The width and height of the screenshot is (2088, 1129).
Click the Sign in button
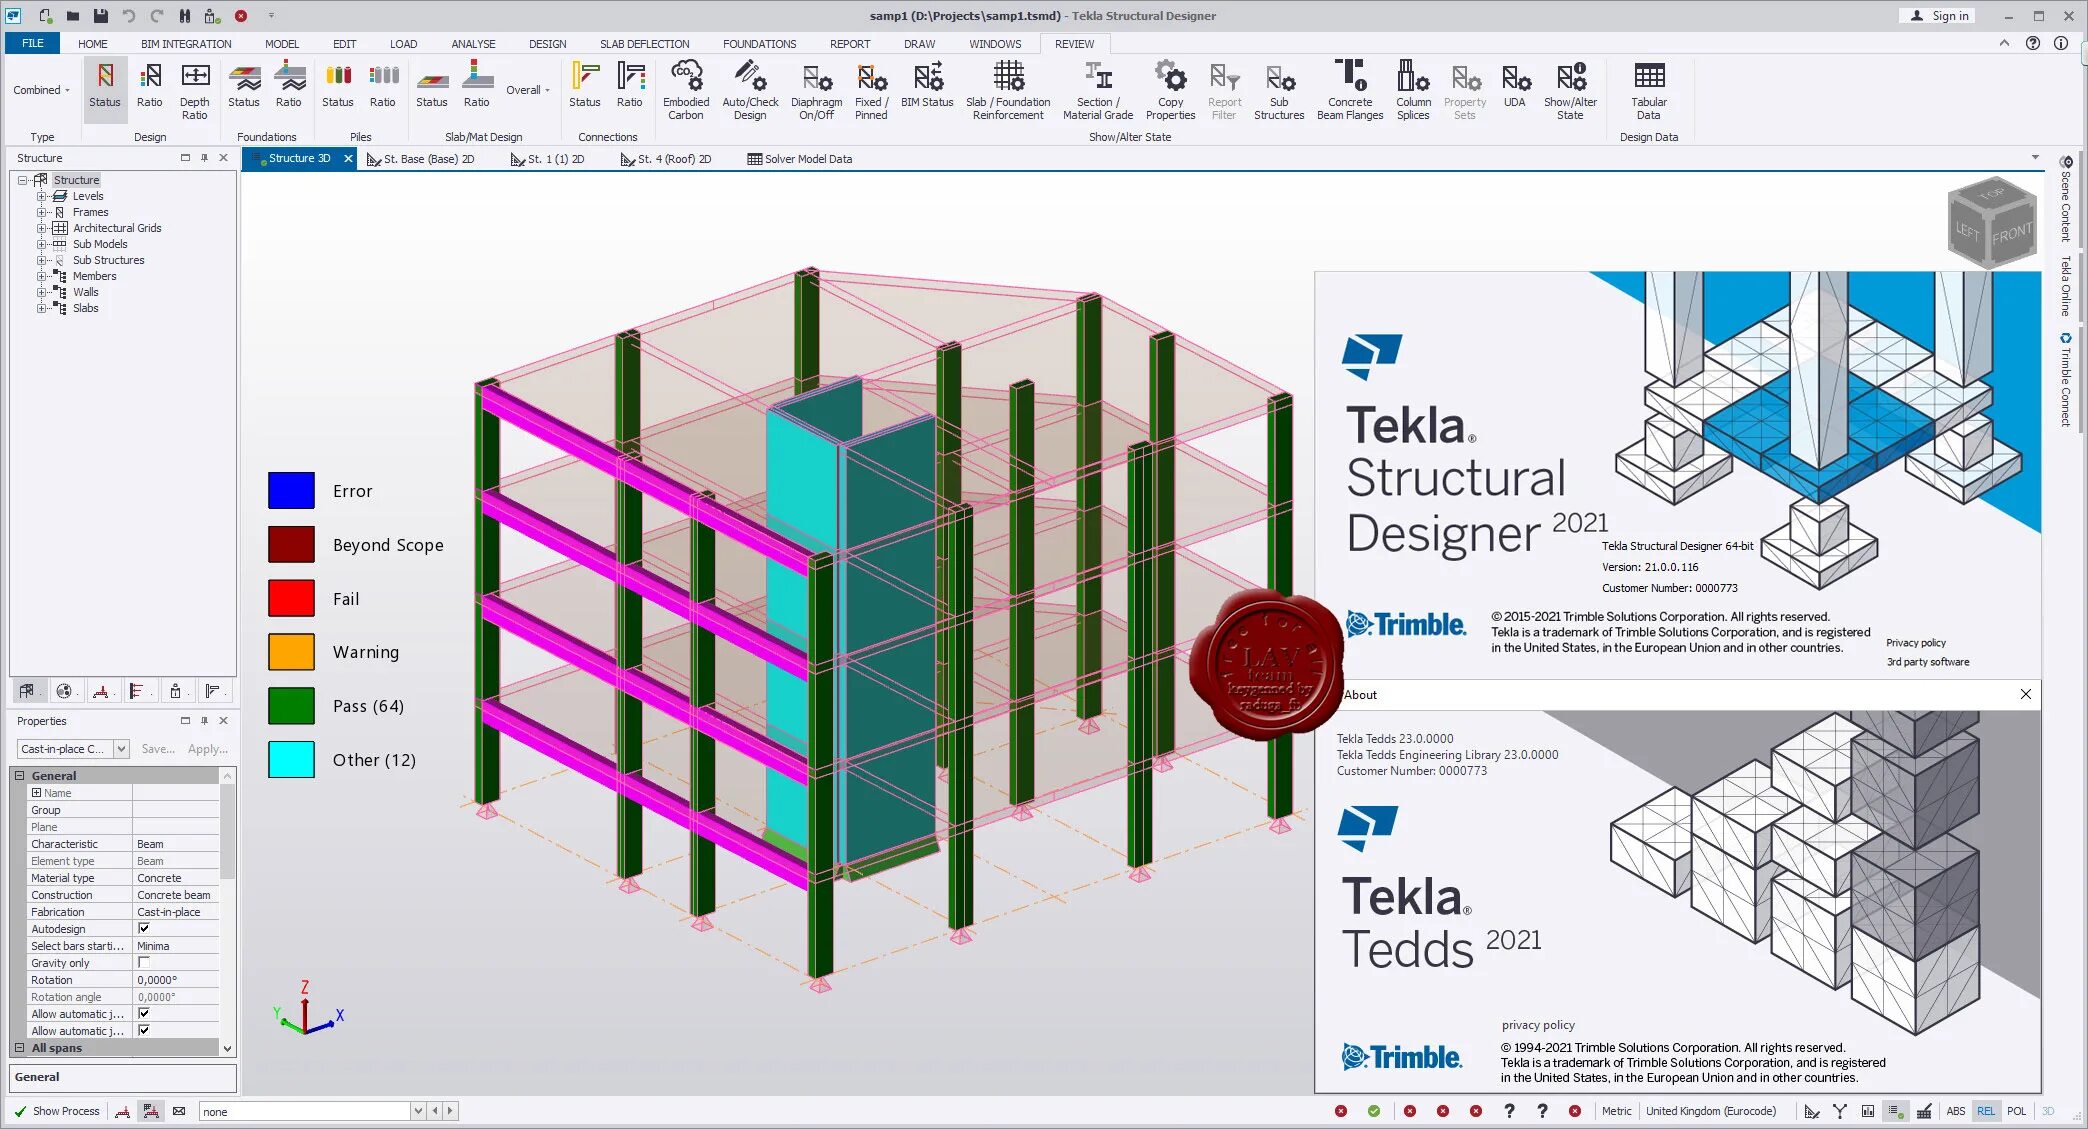(x=1939, y=16)
